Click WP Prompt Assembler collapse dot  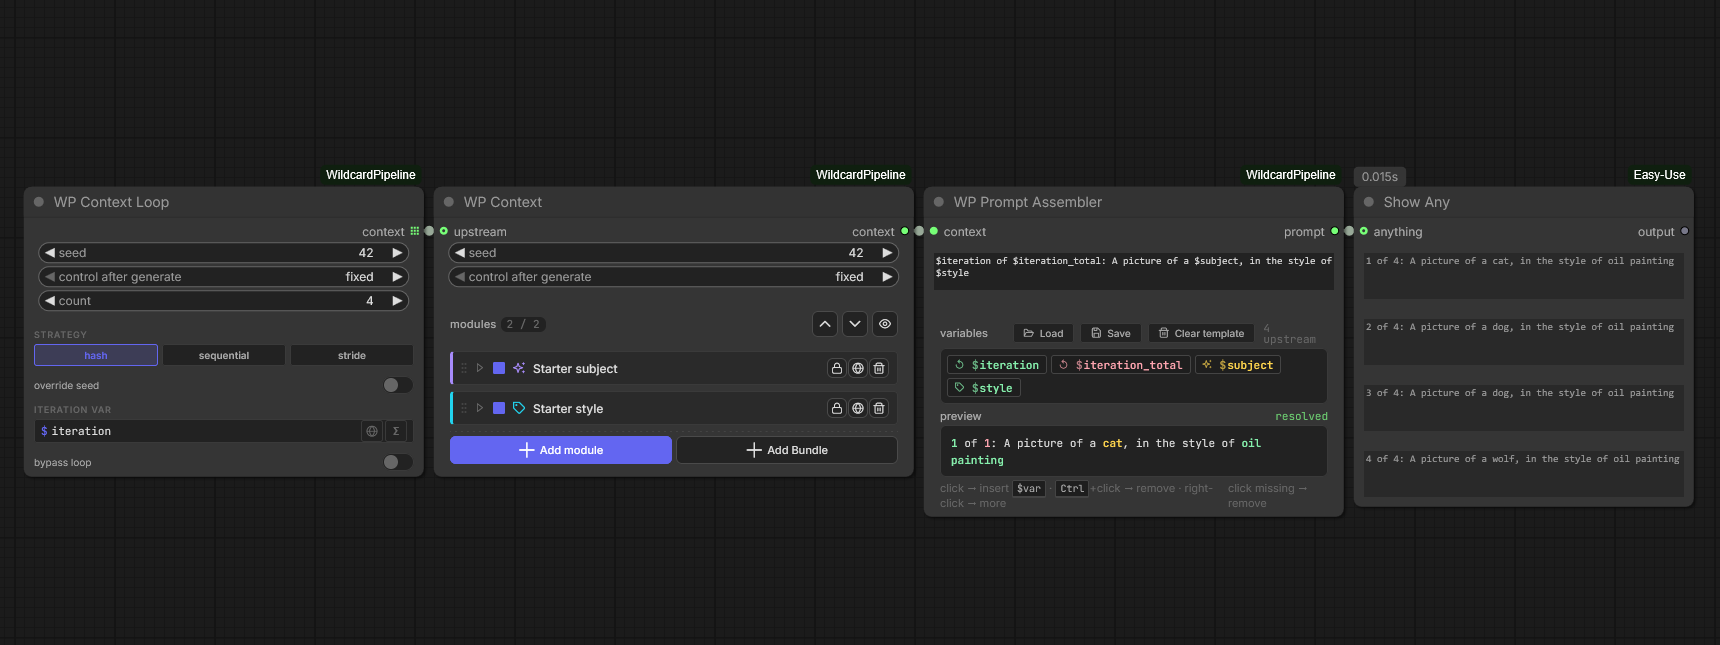click(939, 202)
